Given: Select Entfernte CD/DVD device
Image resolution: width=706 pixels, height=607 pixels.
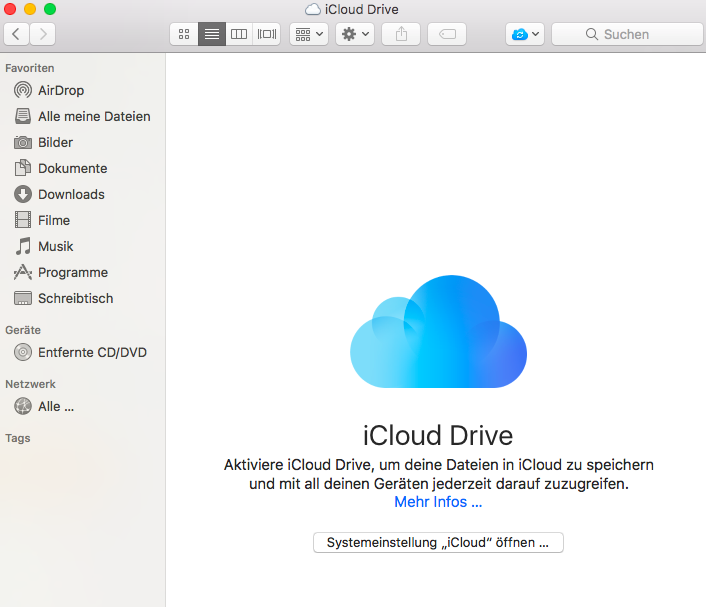Looking at the screenshot, I should click(92, 352).
